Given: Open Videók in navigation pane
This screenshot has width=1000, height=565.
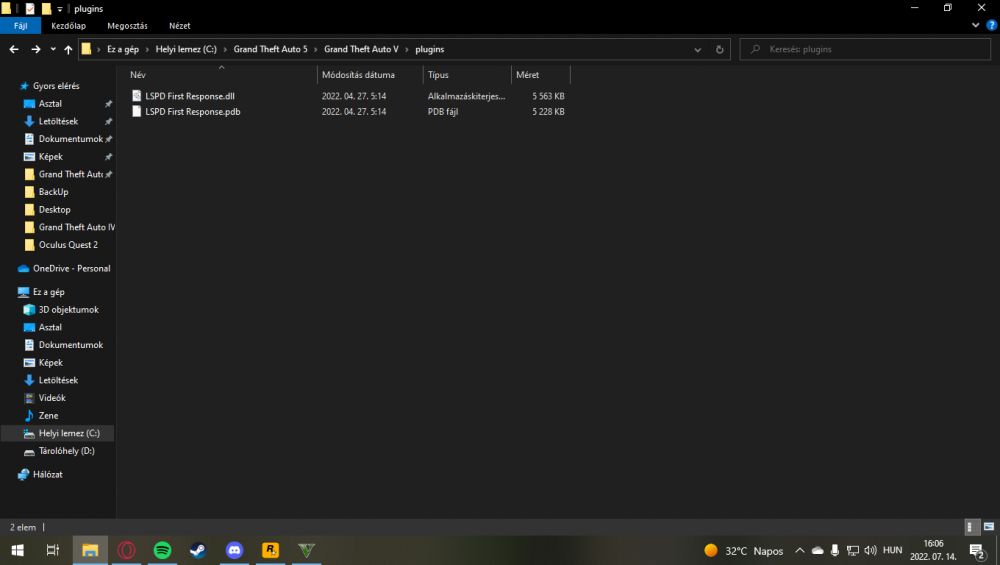Looking at the screenshot, I should point(52,398).
